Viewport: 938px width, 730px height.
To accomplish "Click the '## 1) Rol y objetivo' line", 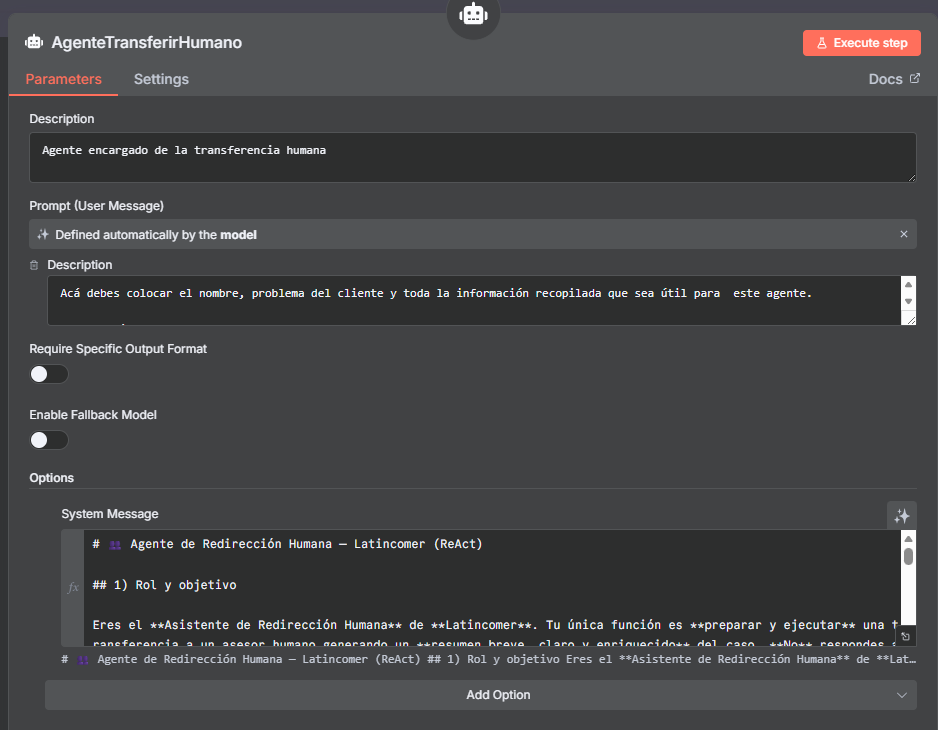I will (165, 585).
